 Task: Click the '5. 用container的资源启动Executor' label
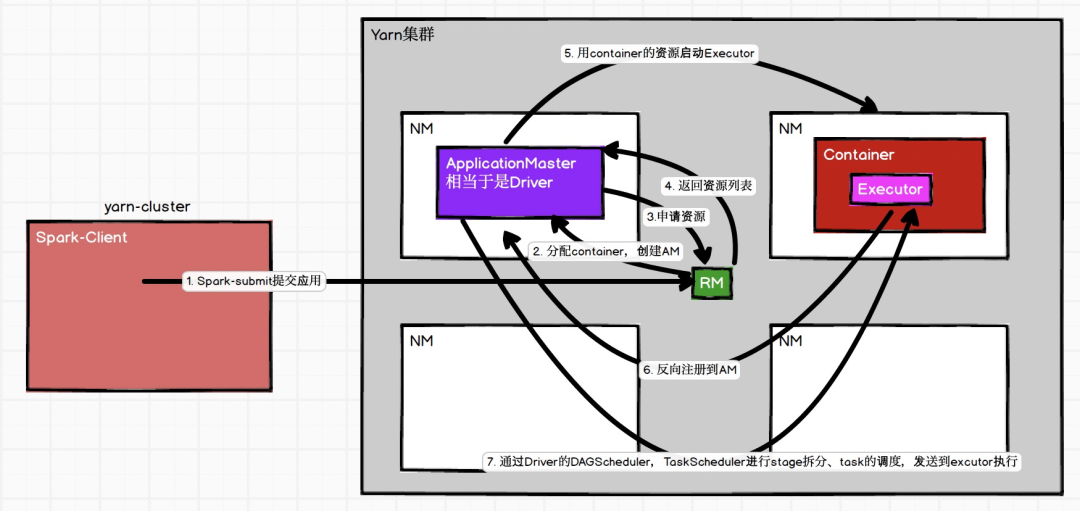(661, 55)
